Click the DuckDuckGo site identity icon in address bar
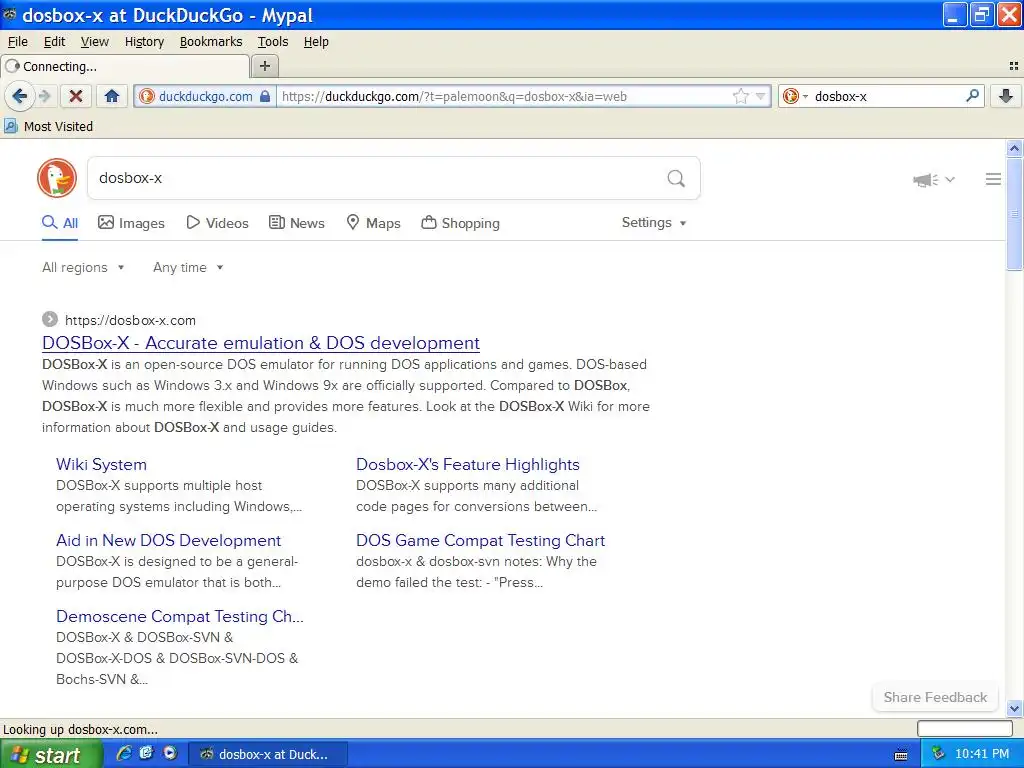 (147, 96)
